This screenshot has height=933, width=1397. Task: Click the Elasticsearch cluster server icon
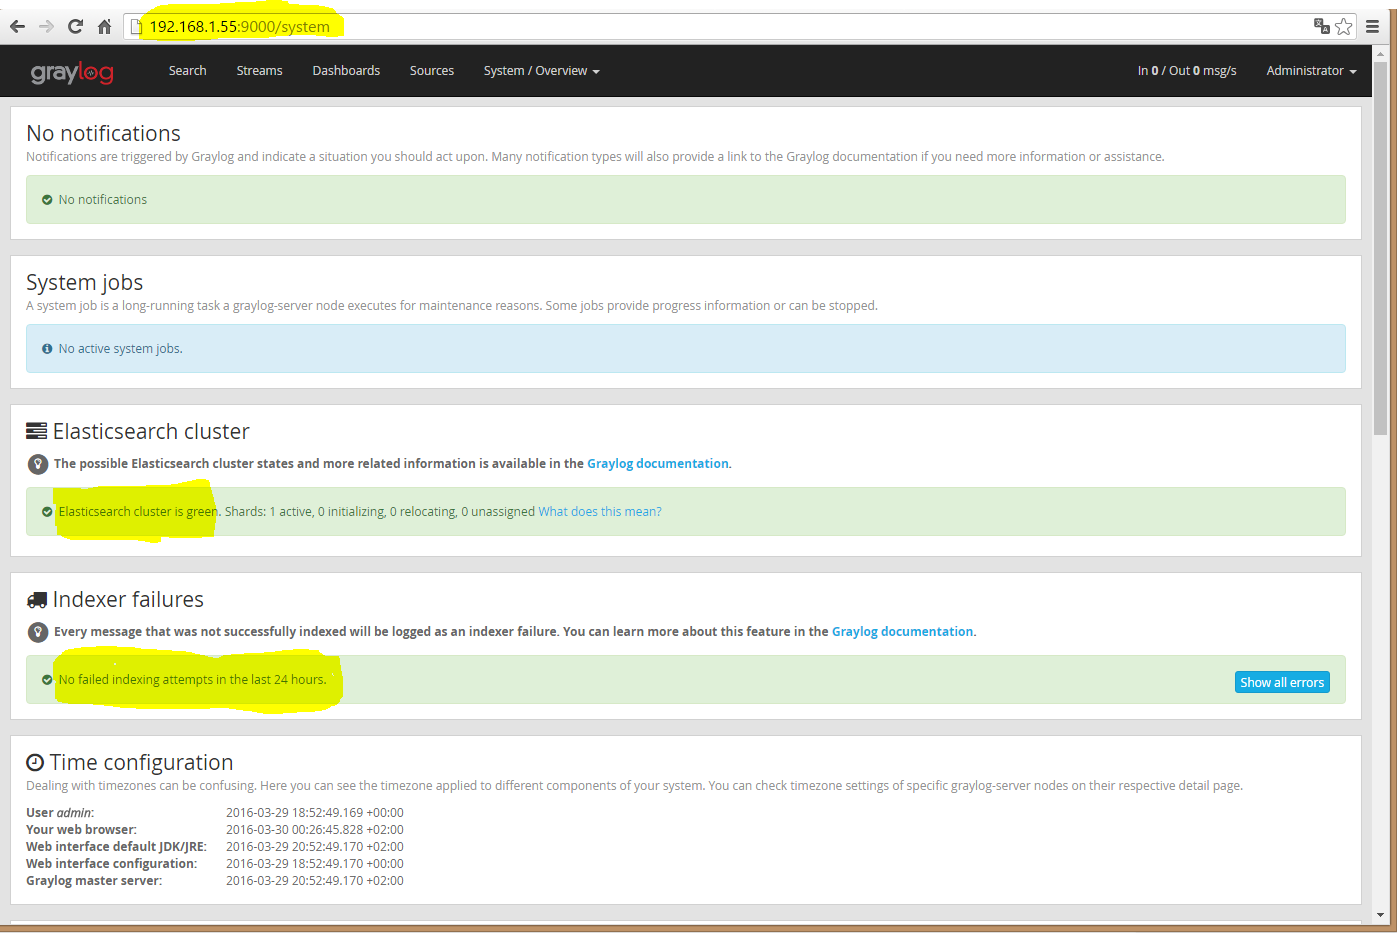click(x=36, y=431)
